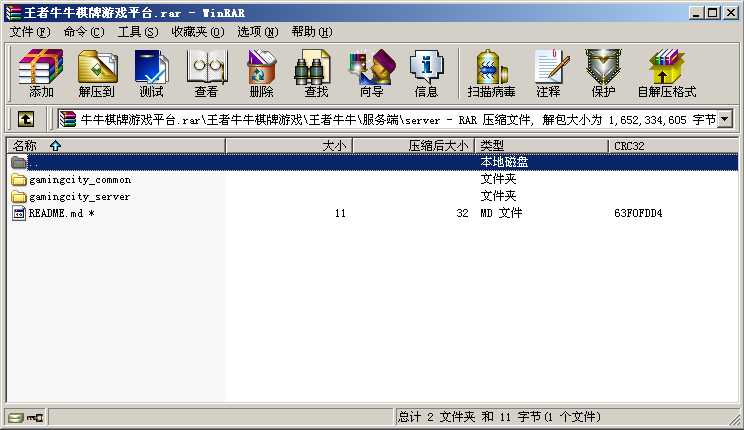Sort by the 名称 column header
The width and height of the screenshot is (744, 430).
[x=116, y=146]
